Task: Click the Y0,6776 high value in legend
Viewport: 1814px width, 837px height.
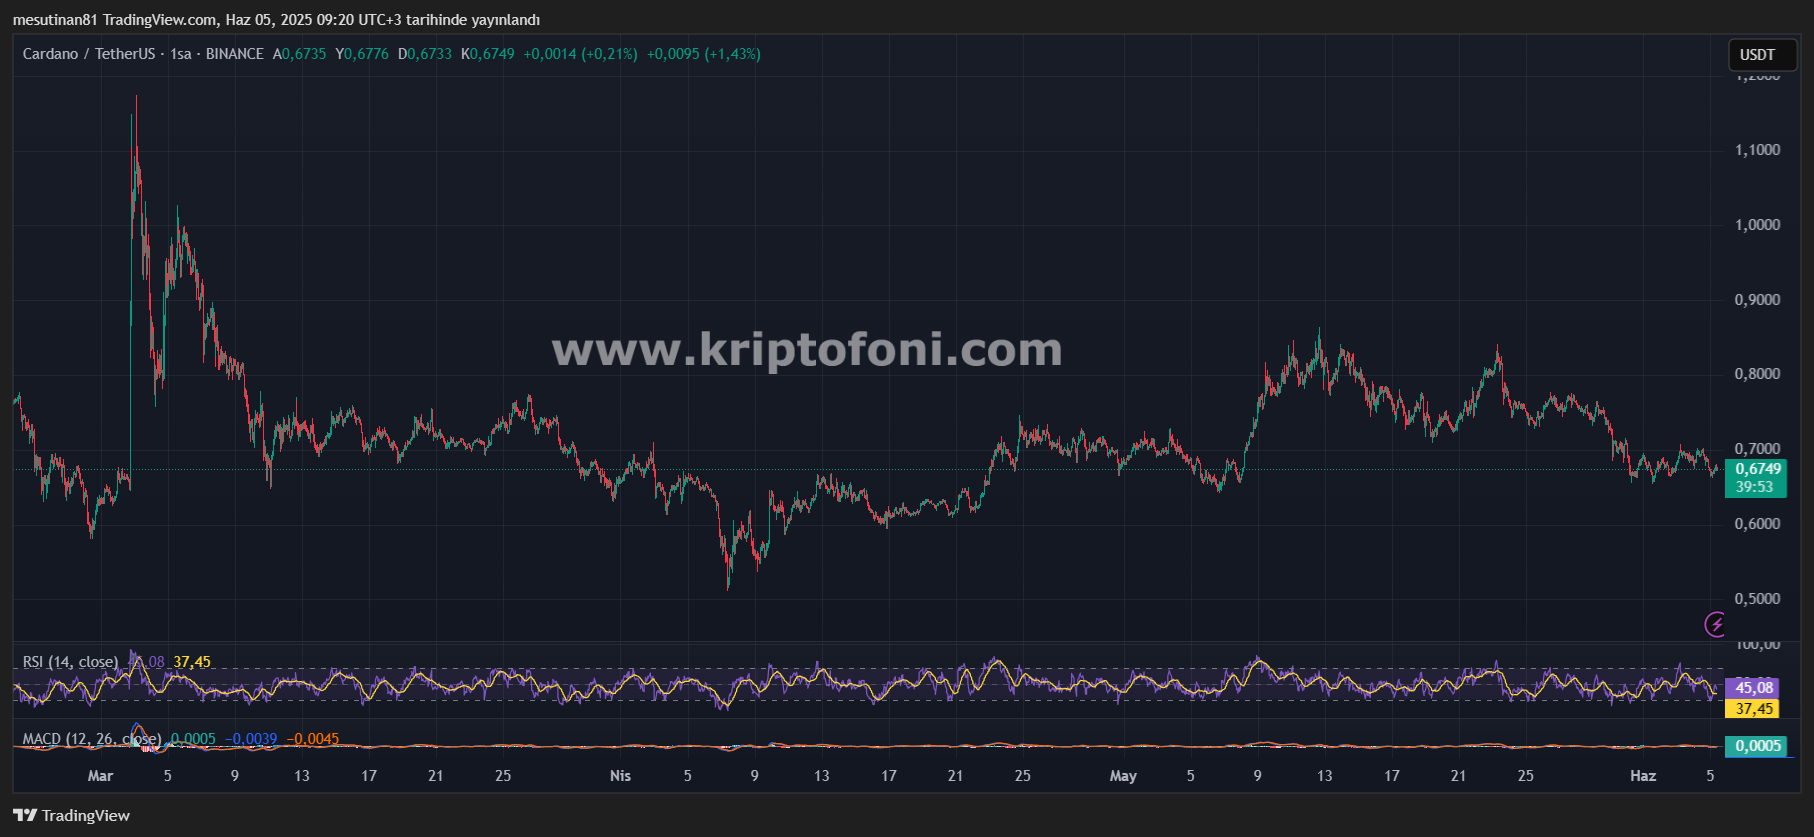Action: (x=362, y=54)
